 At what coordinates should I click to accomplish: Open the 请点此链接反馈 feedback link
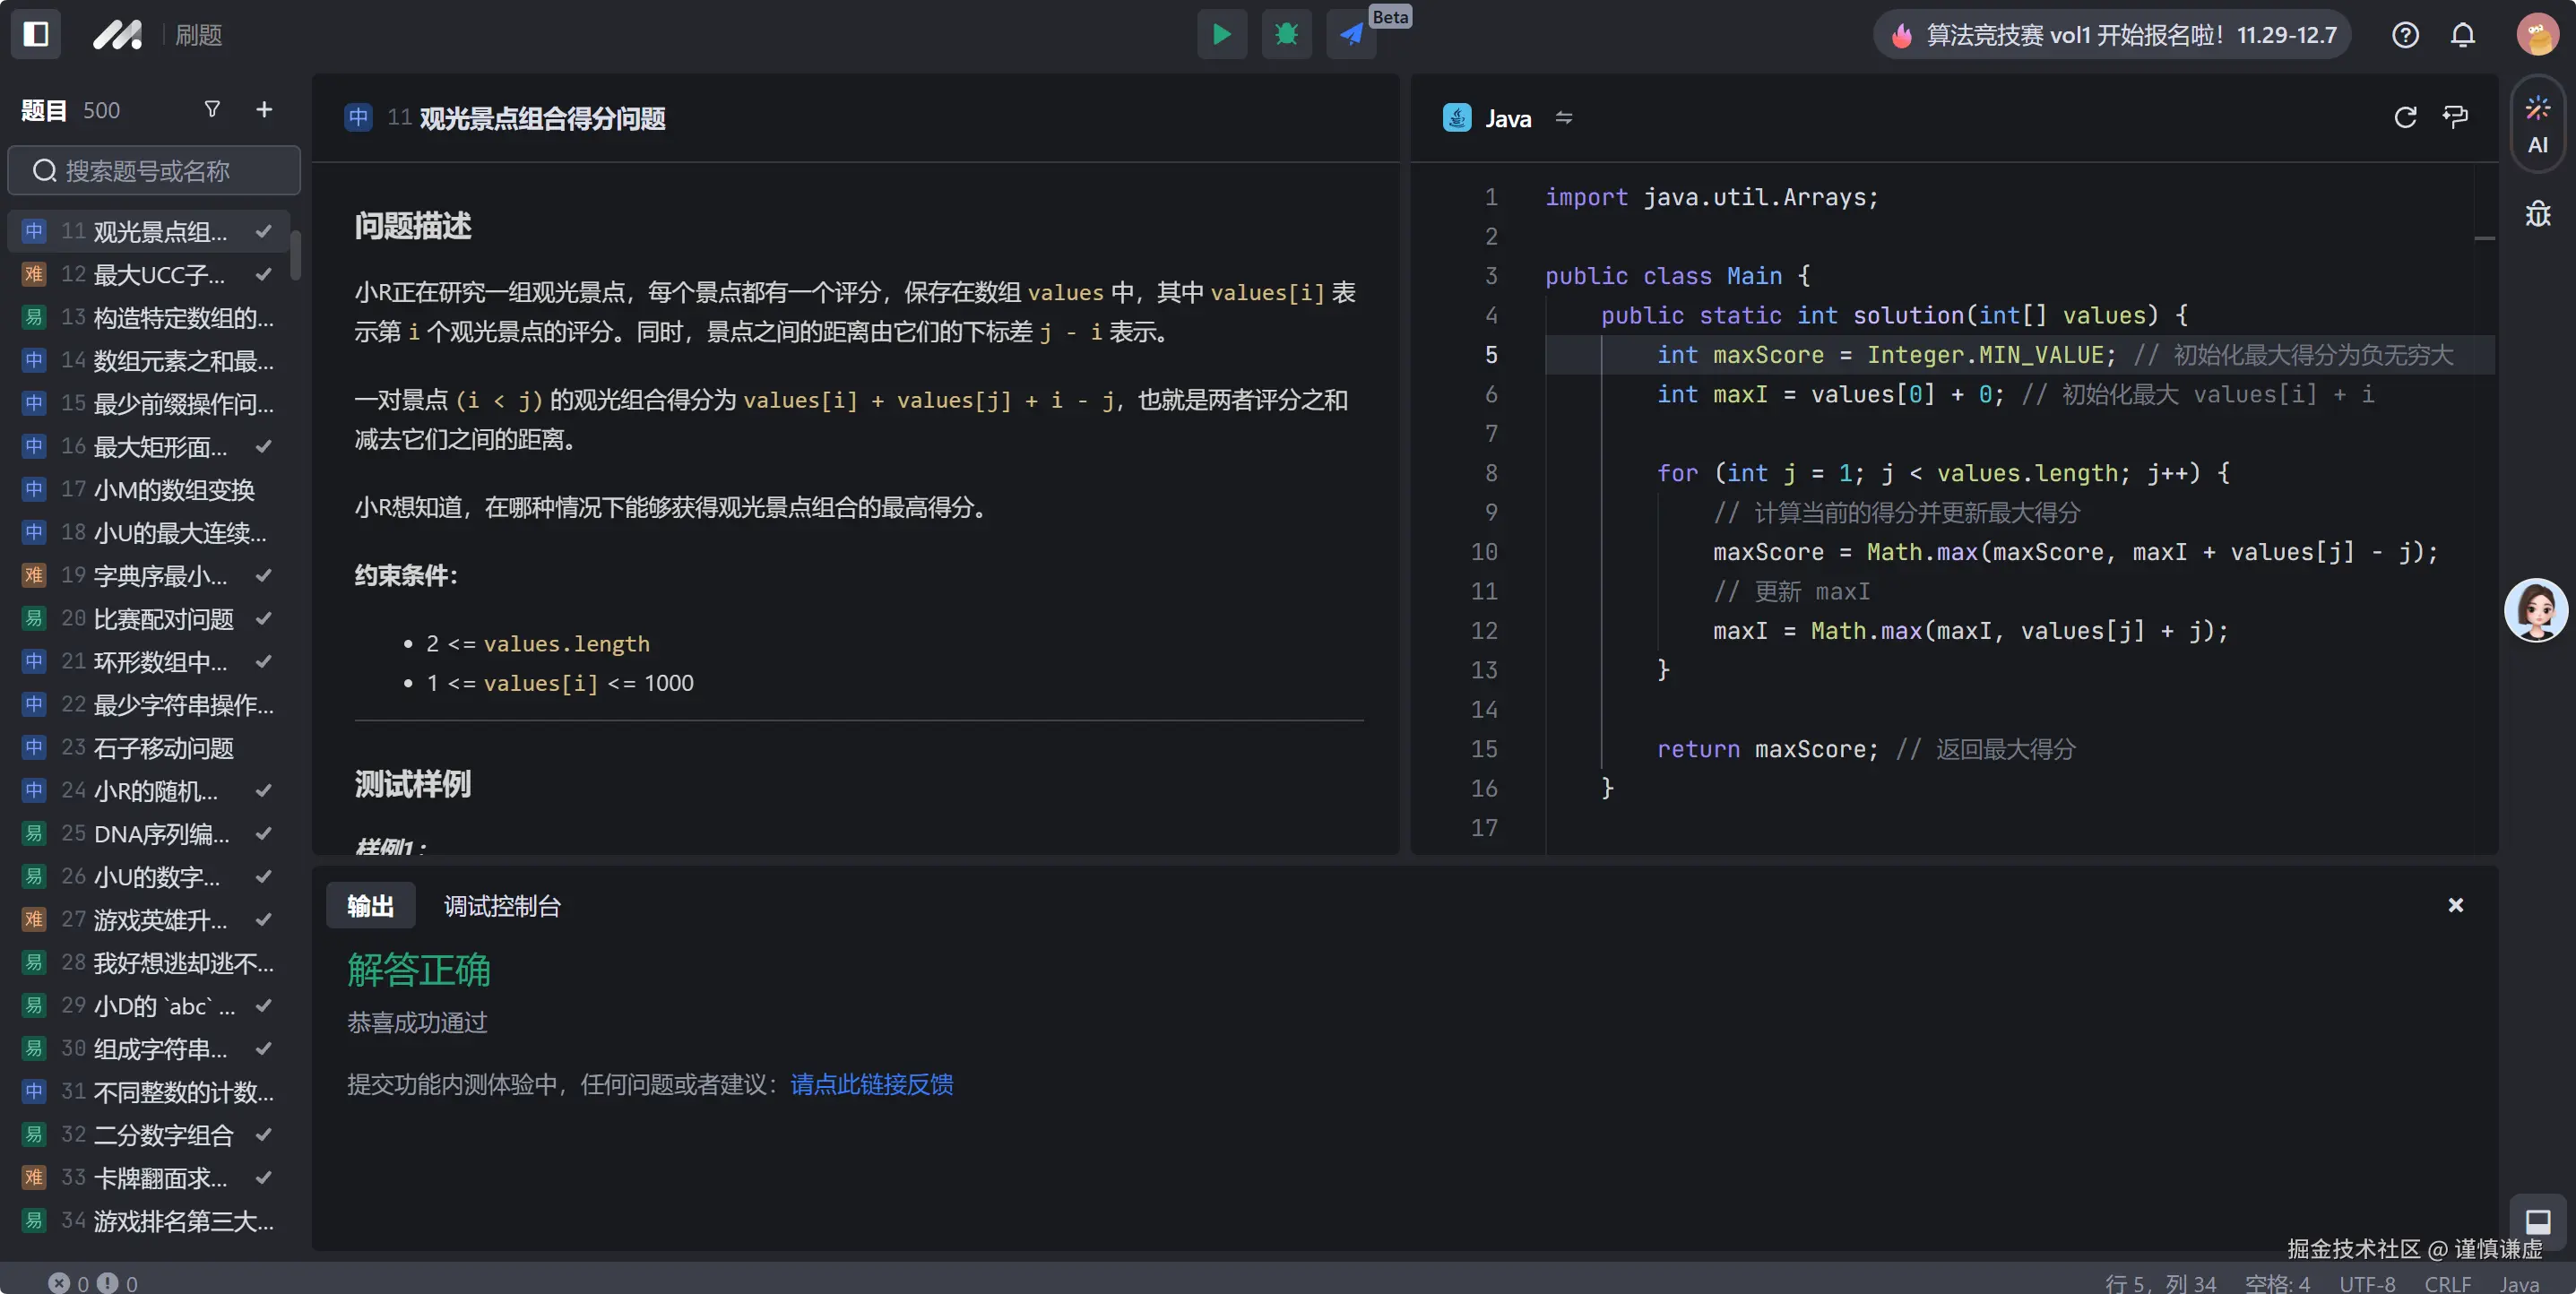point(871,1084)
